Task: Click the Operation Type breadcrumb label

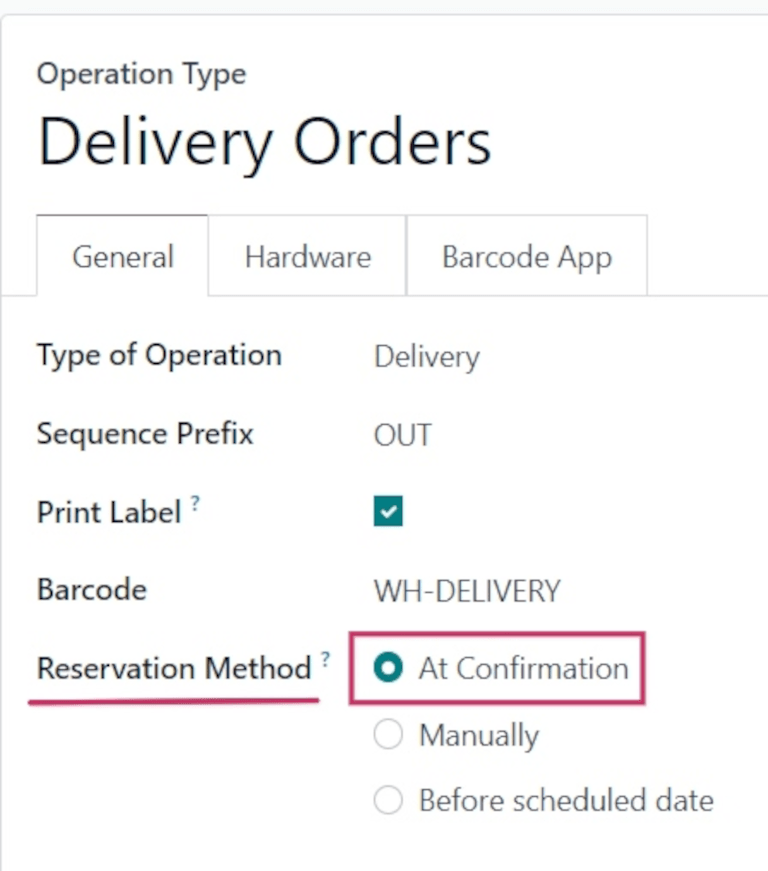Action: pos(141,73)
